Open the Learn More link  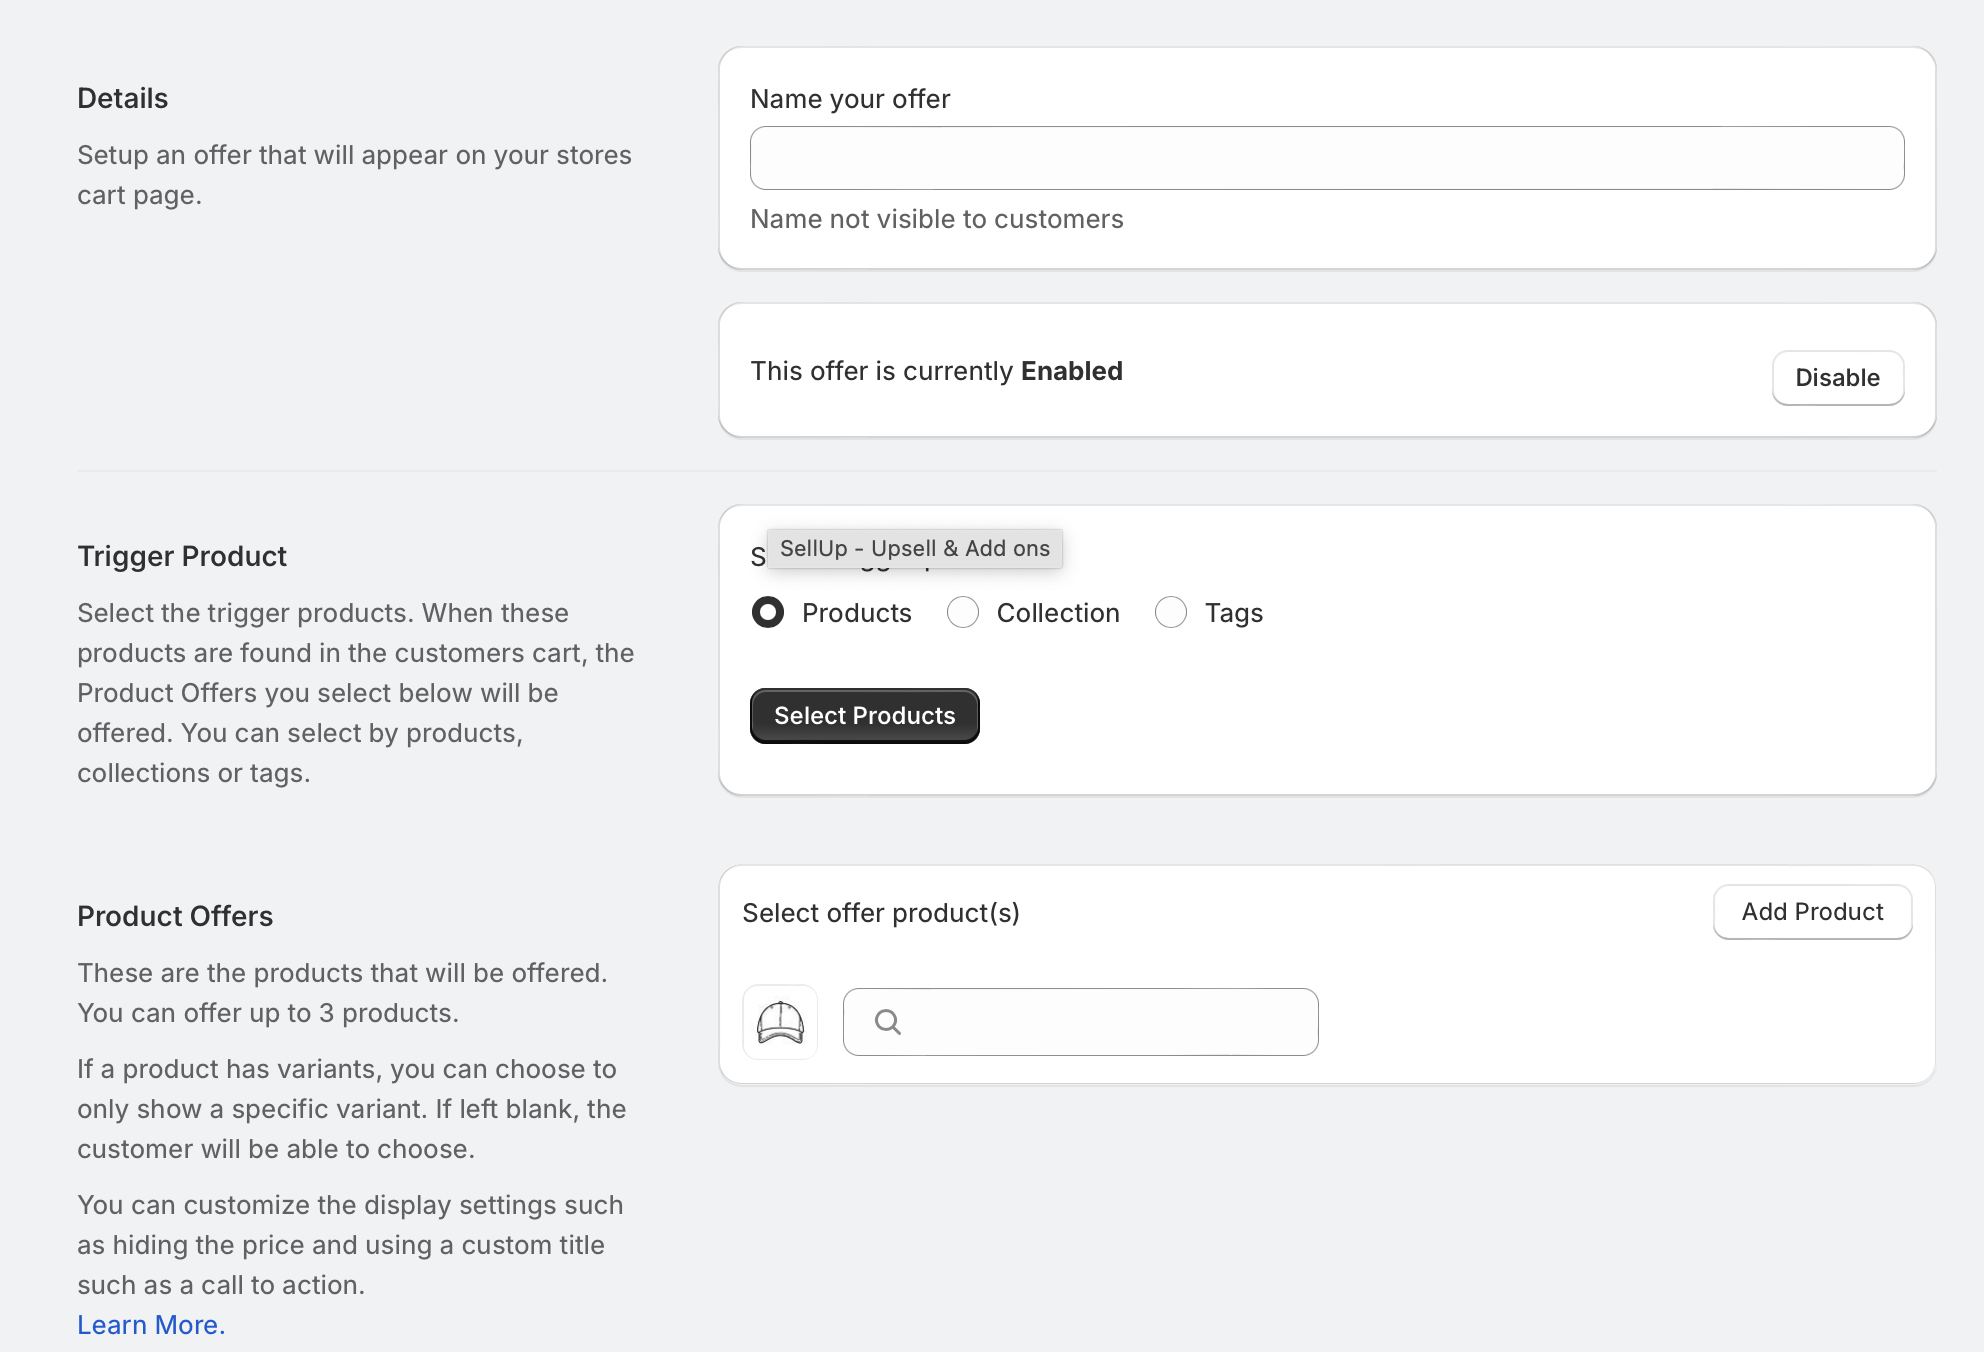point(151,1325)
